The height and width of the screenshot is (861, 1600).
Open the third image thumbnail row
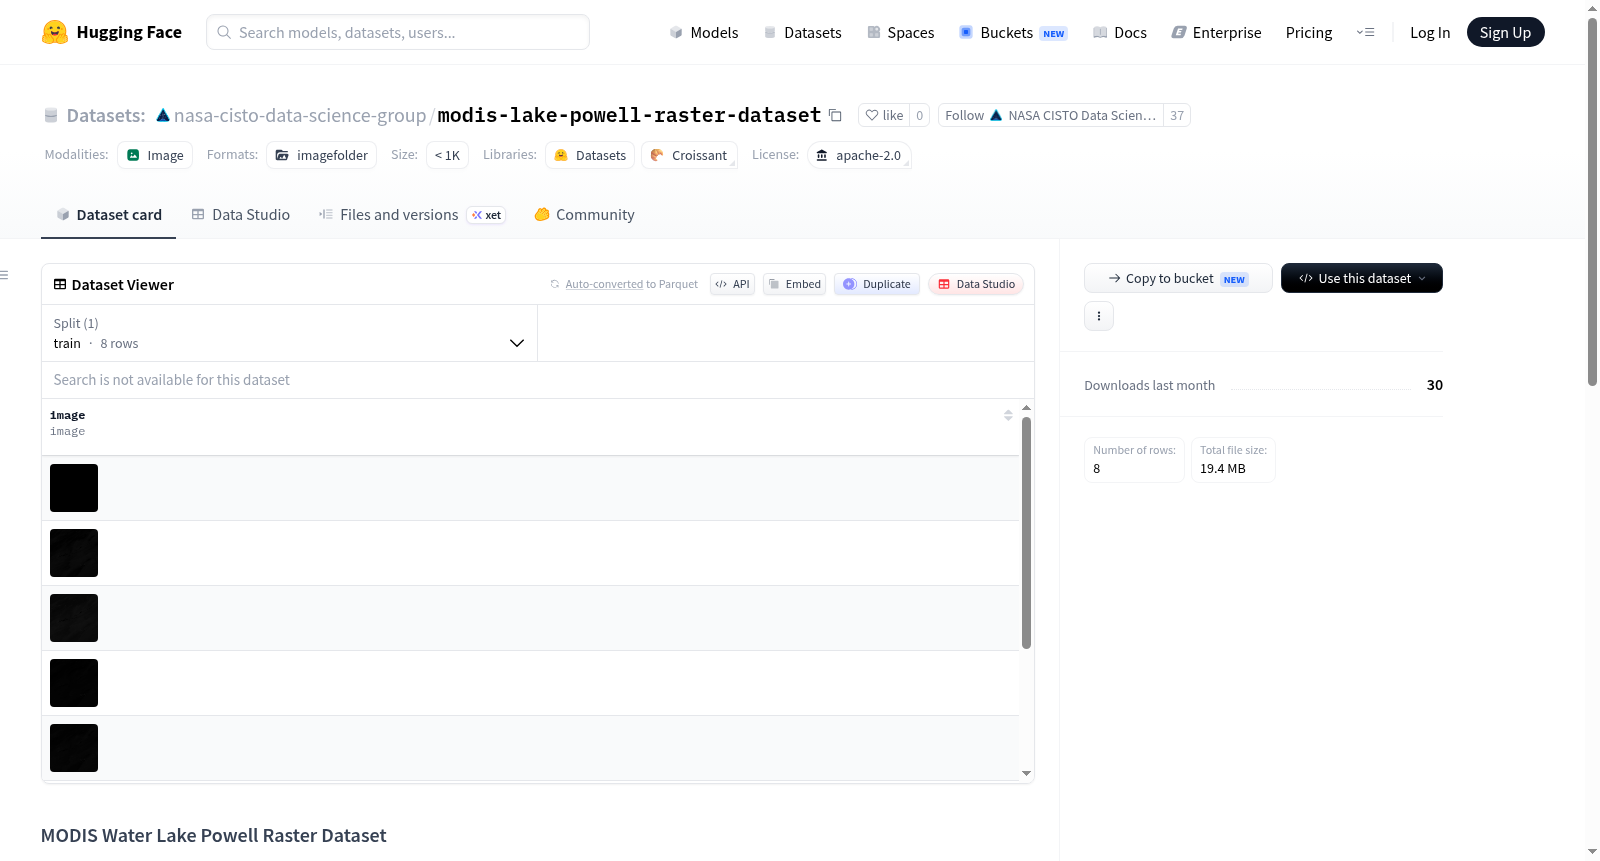(x=74, y=618)
